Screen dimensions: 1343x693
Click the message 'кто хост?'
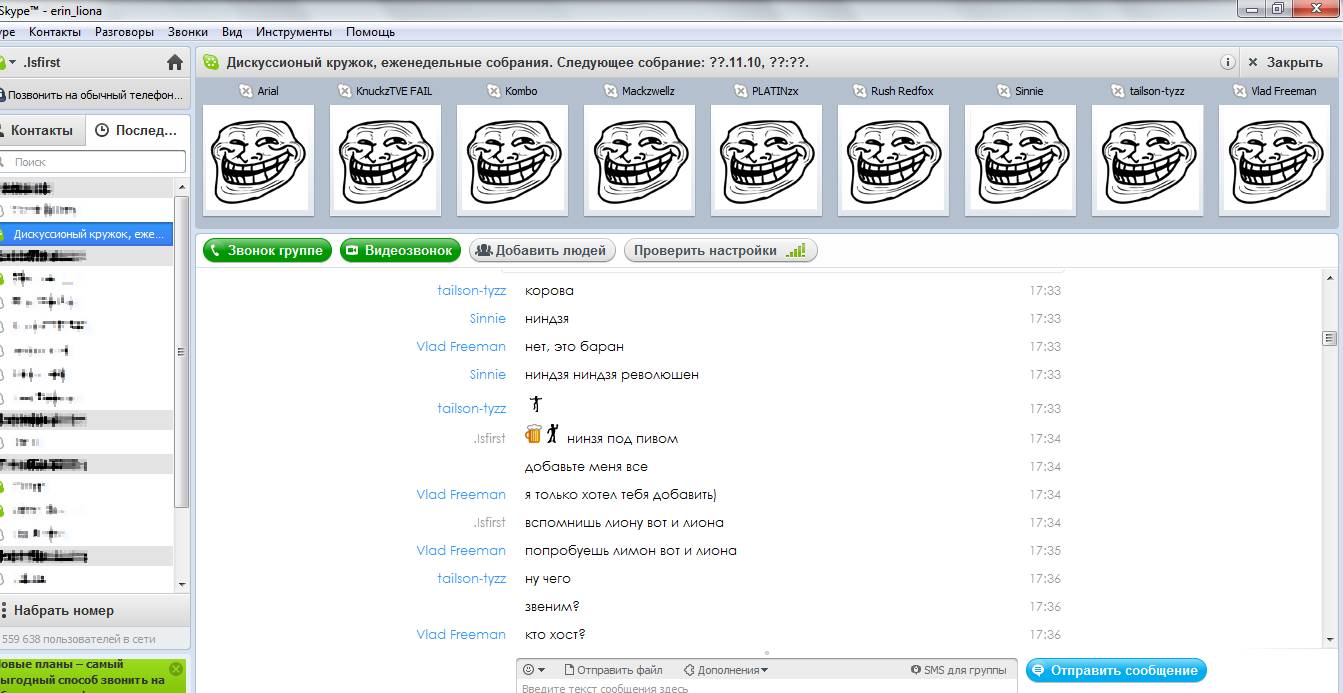[x=555, y=635]
